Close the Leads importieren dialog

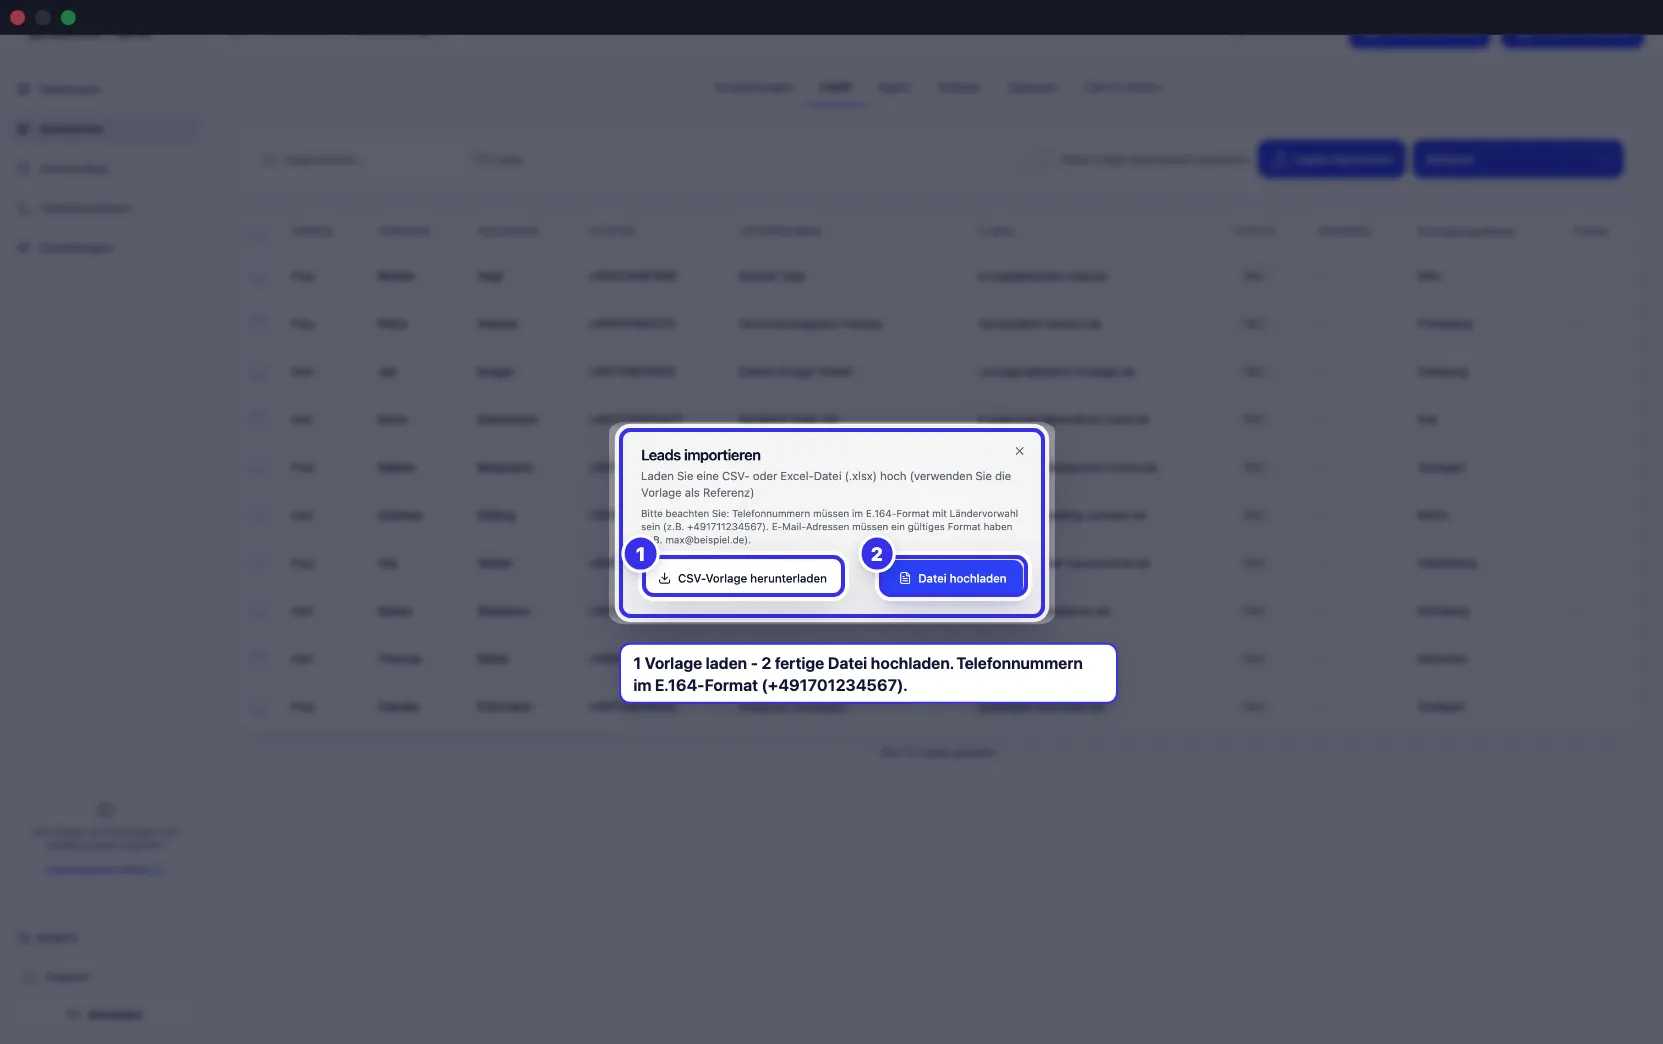click(1019, 451)
